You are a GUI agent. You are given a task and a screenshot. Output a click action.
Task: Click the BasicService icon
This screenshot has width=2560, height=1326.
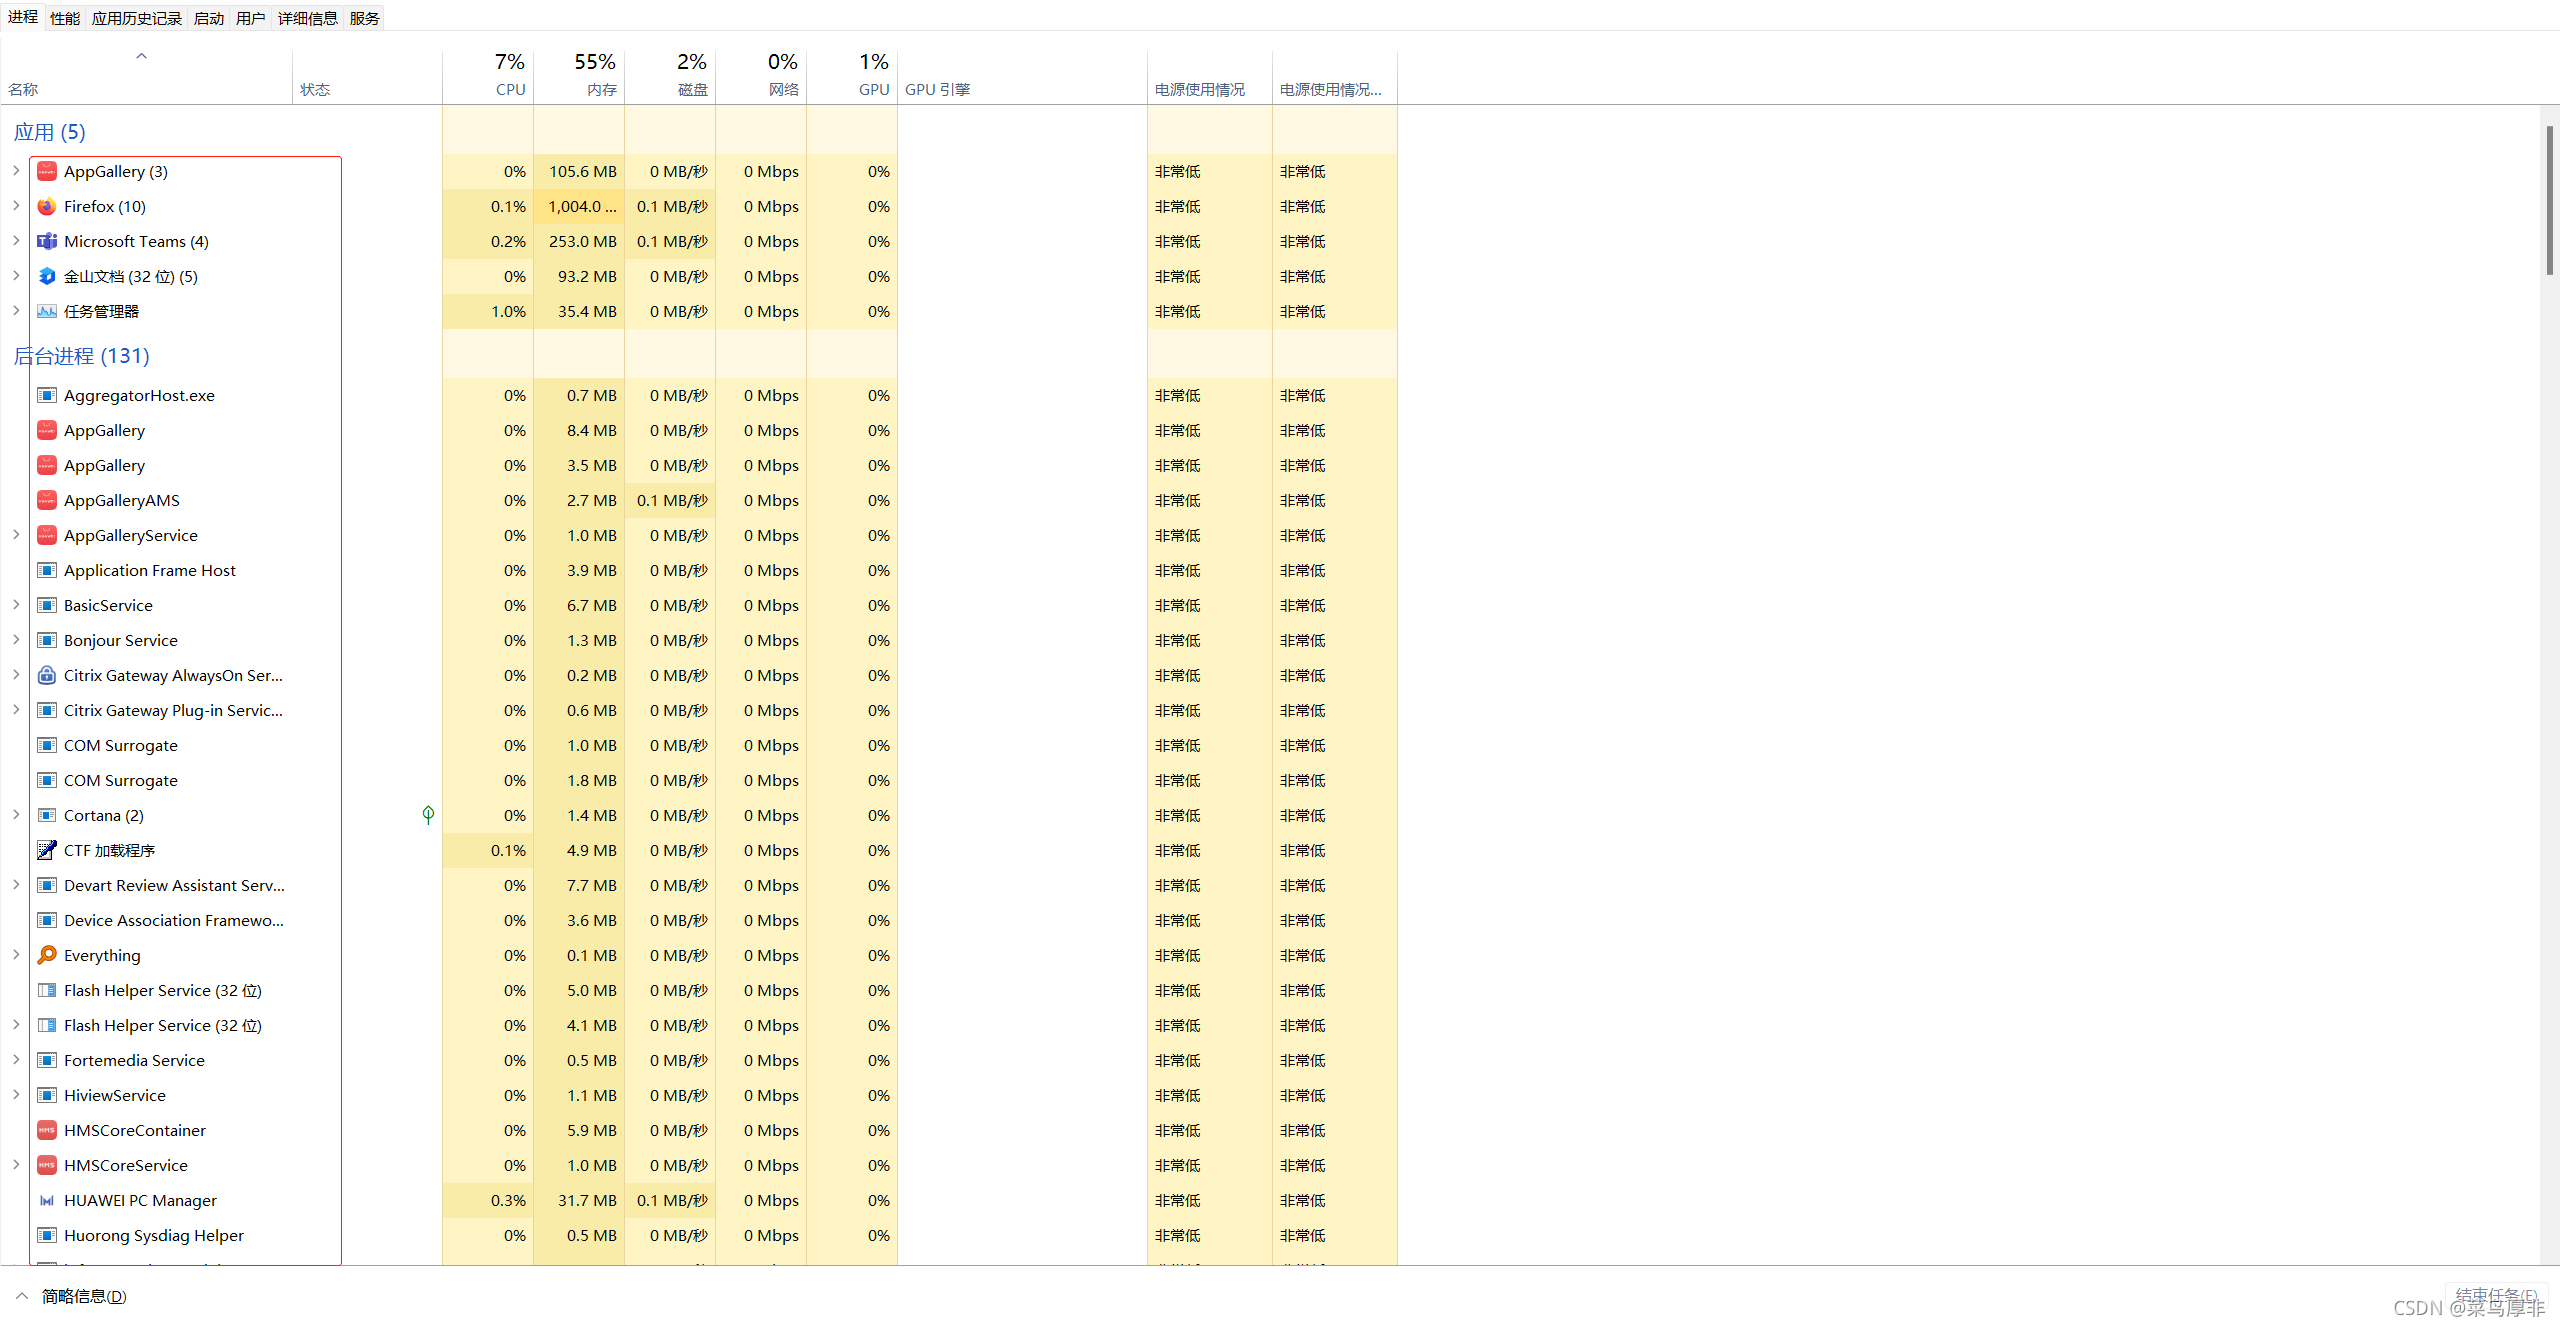47,606
